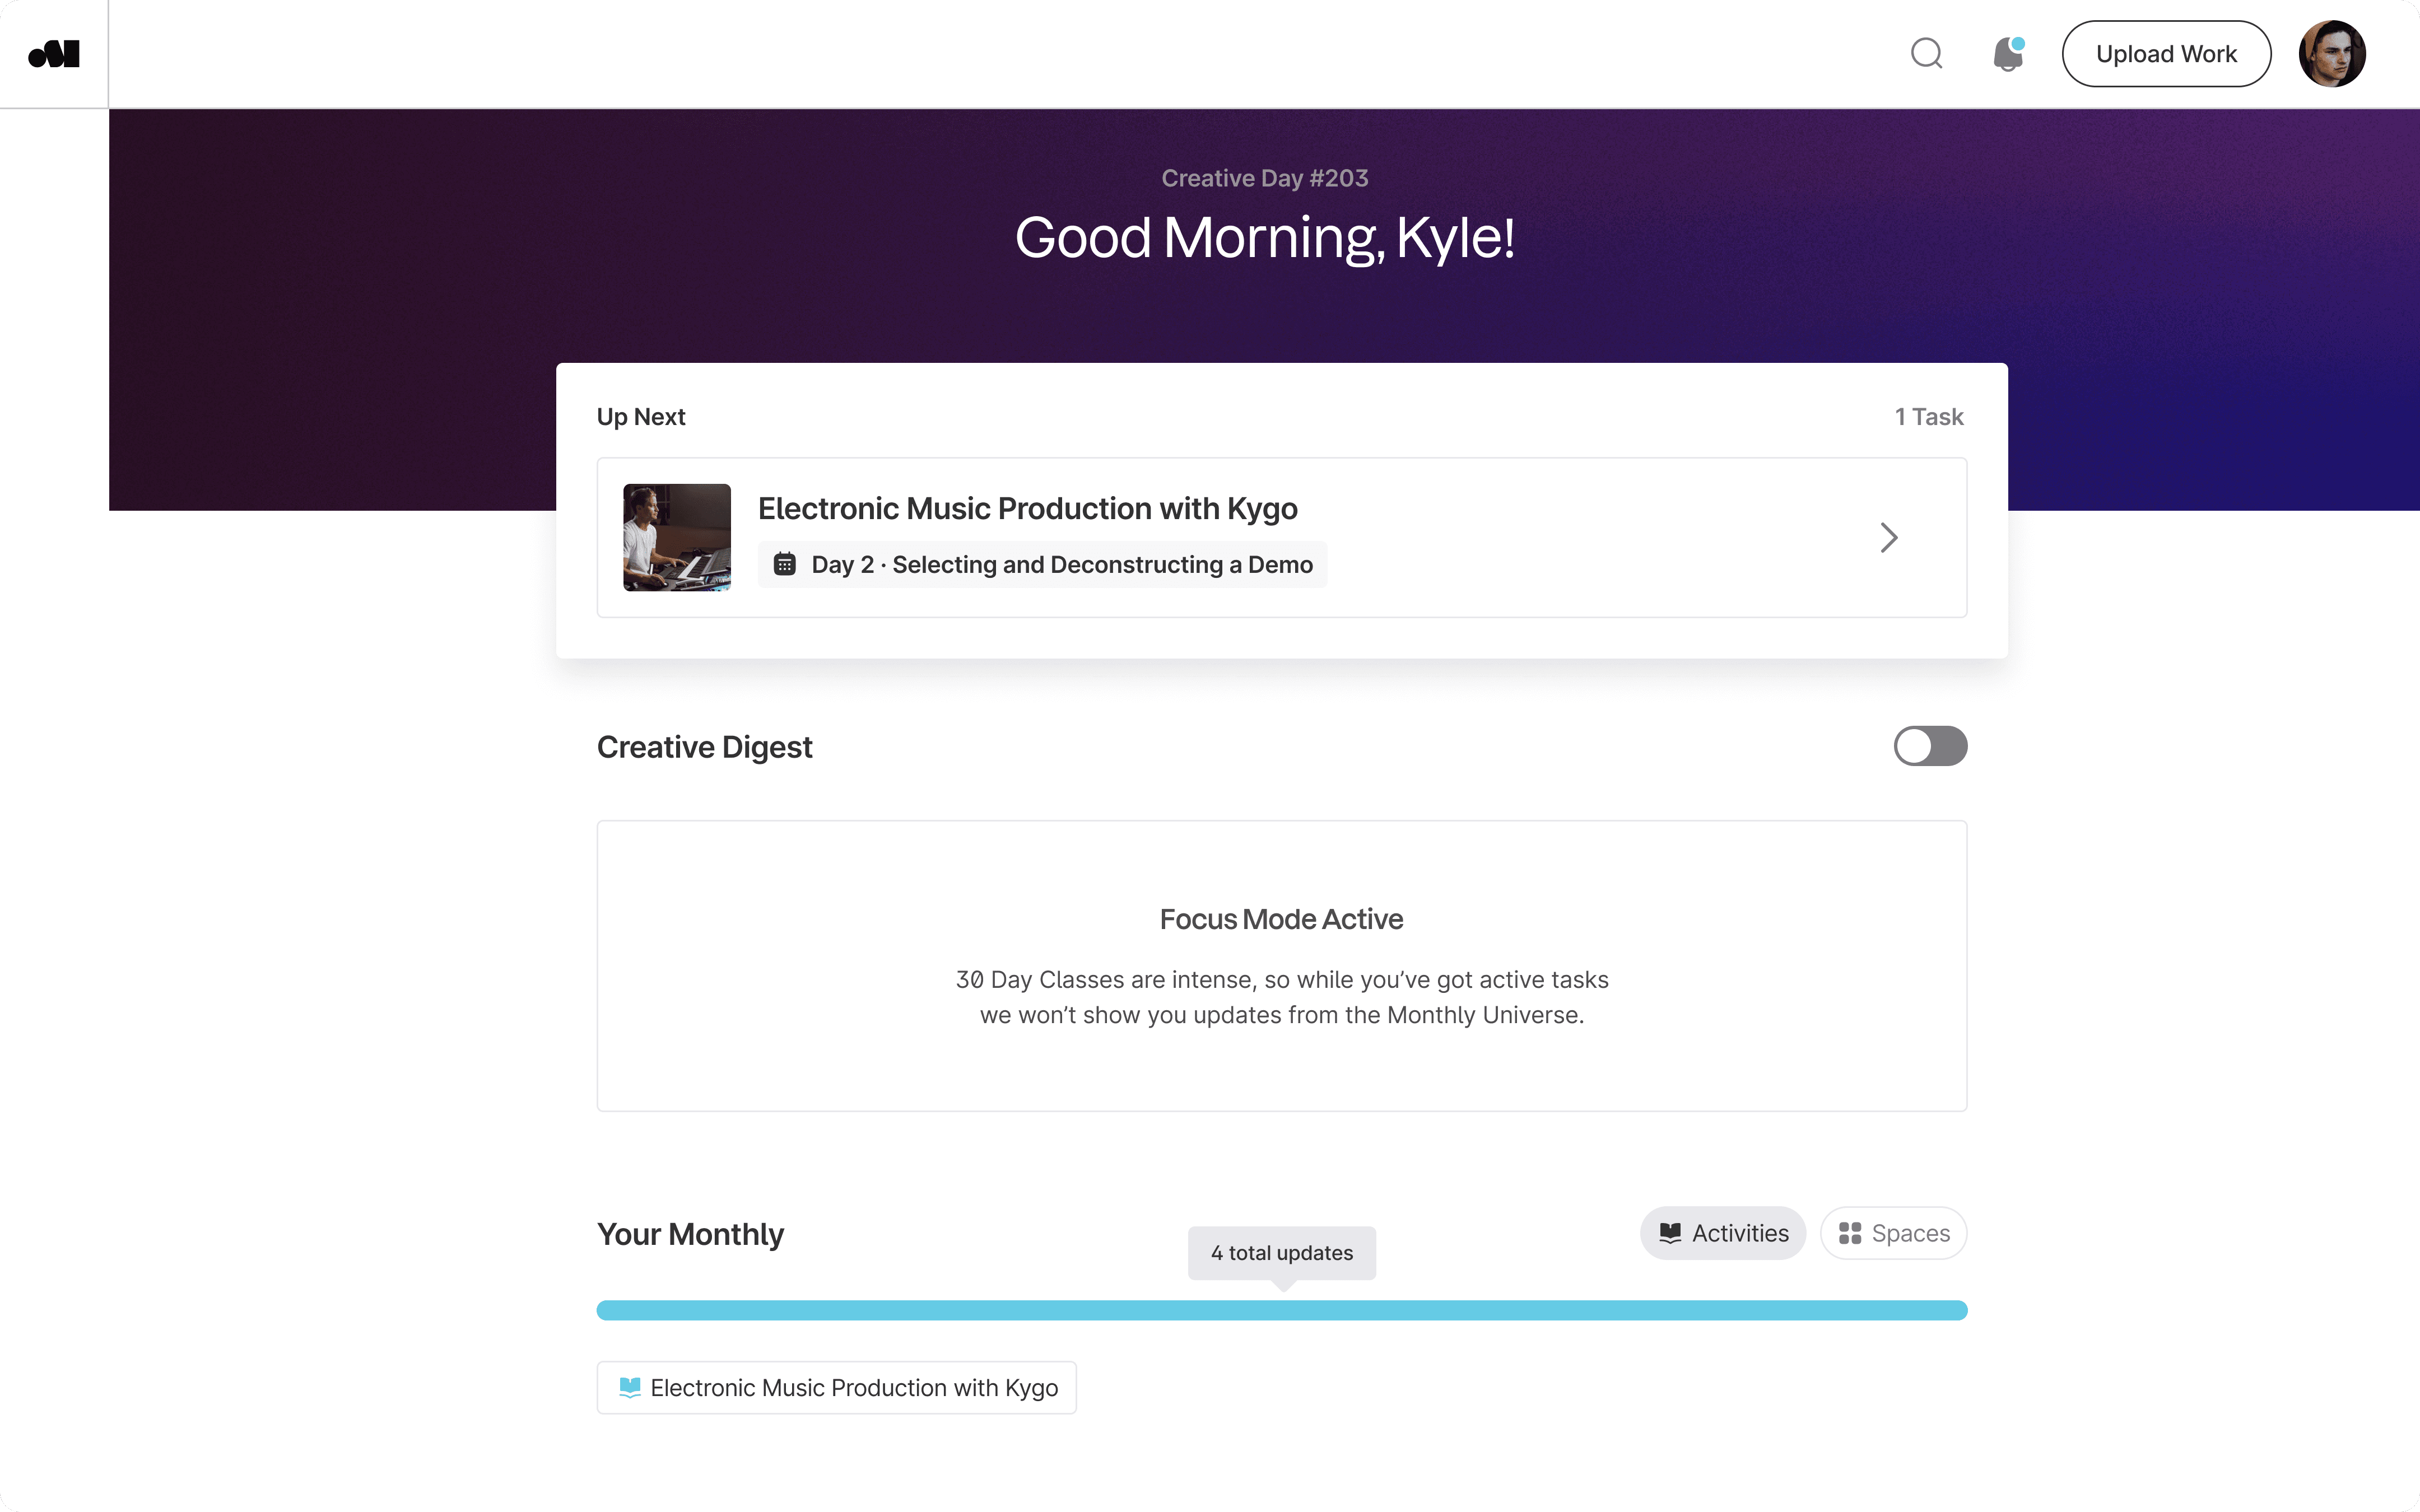Open the notifications bell
This screenshot has height=1512, width=2420.
[x=2007, y=54]
